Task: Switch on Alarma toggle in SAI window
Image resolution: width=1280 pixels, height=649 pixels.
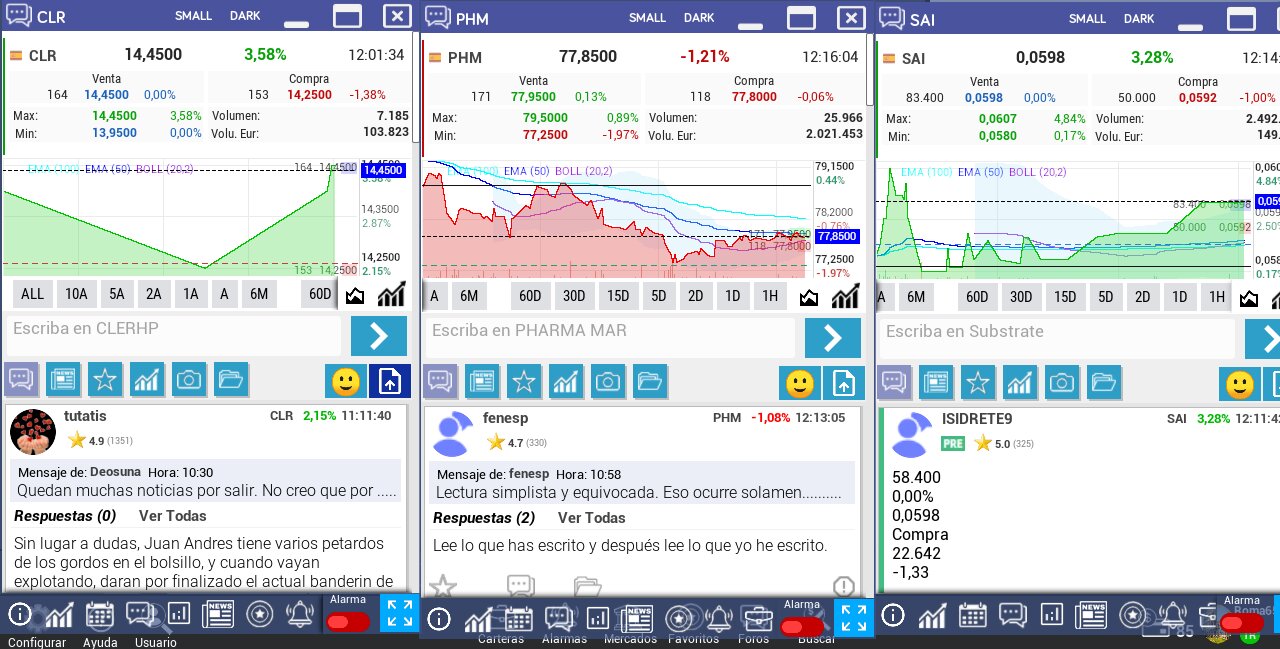Action: (x=1242, y=623)
